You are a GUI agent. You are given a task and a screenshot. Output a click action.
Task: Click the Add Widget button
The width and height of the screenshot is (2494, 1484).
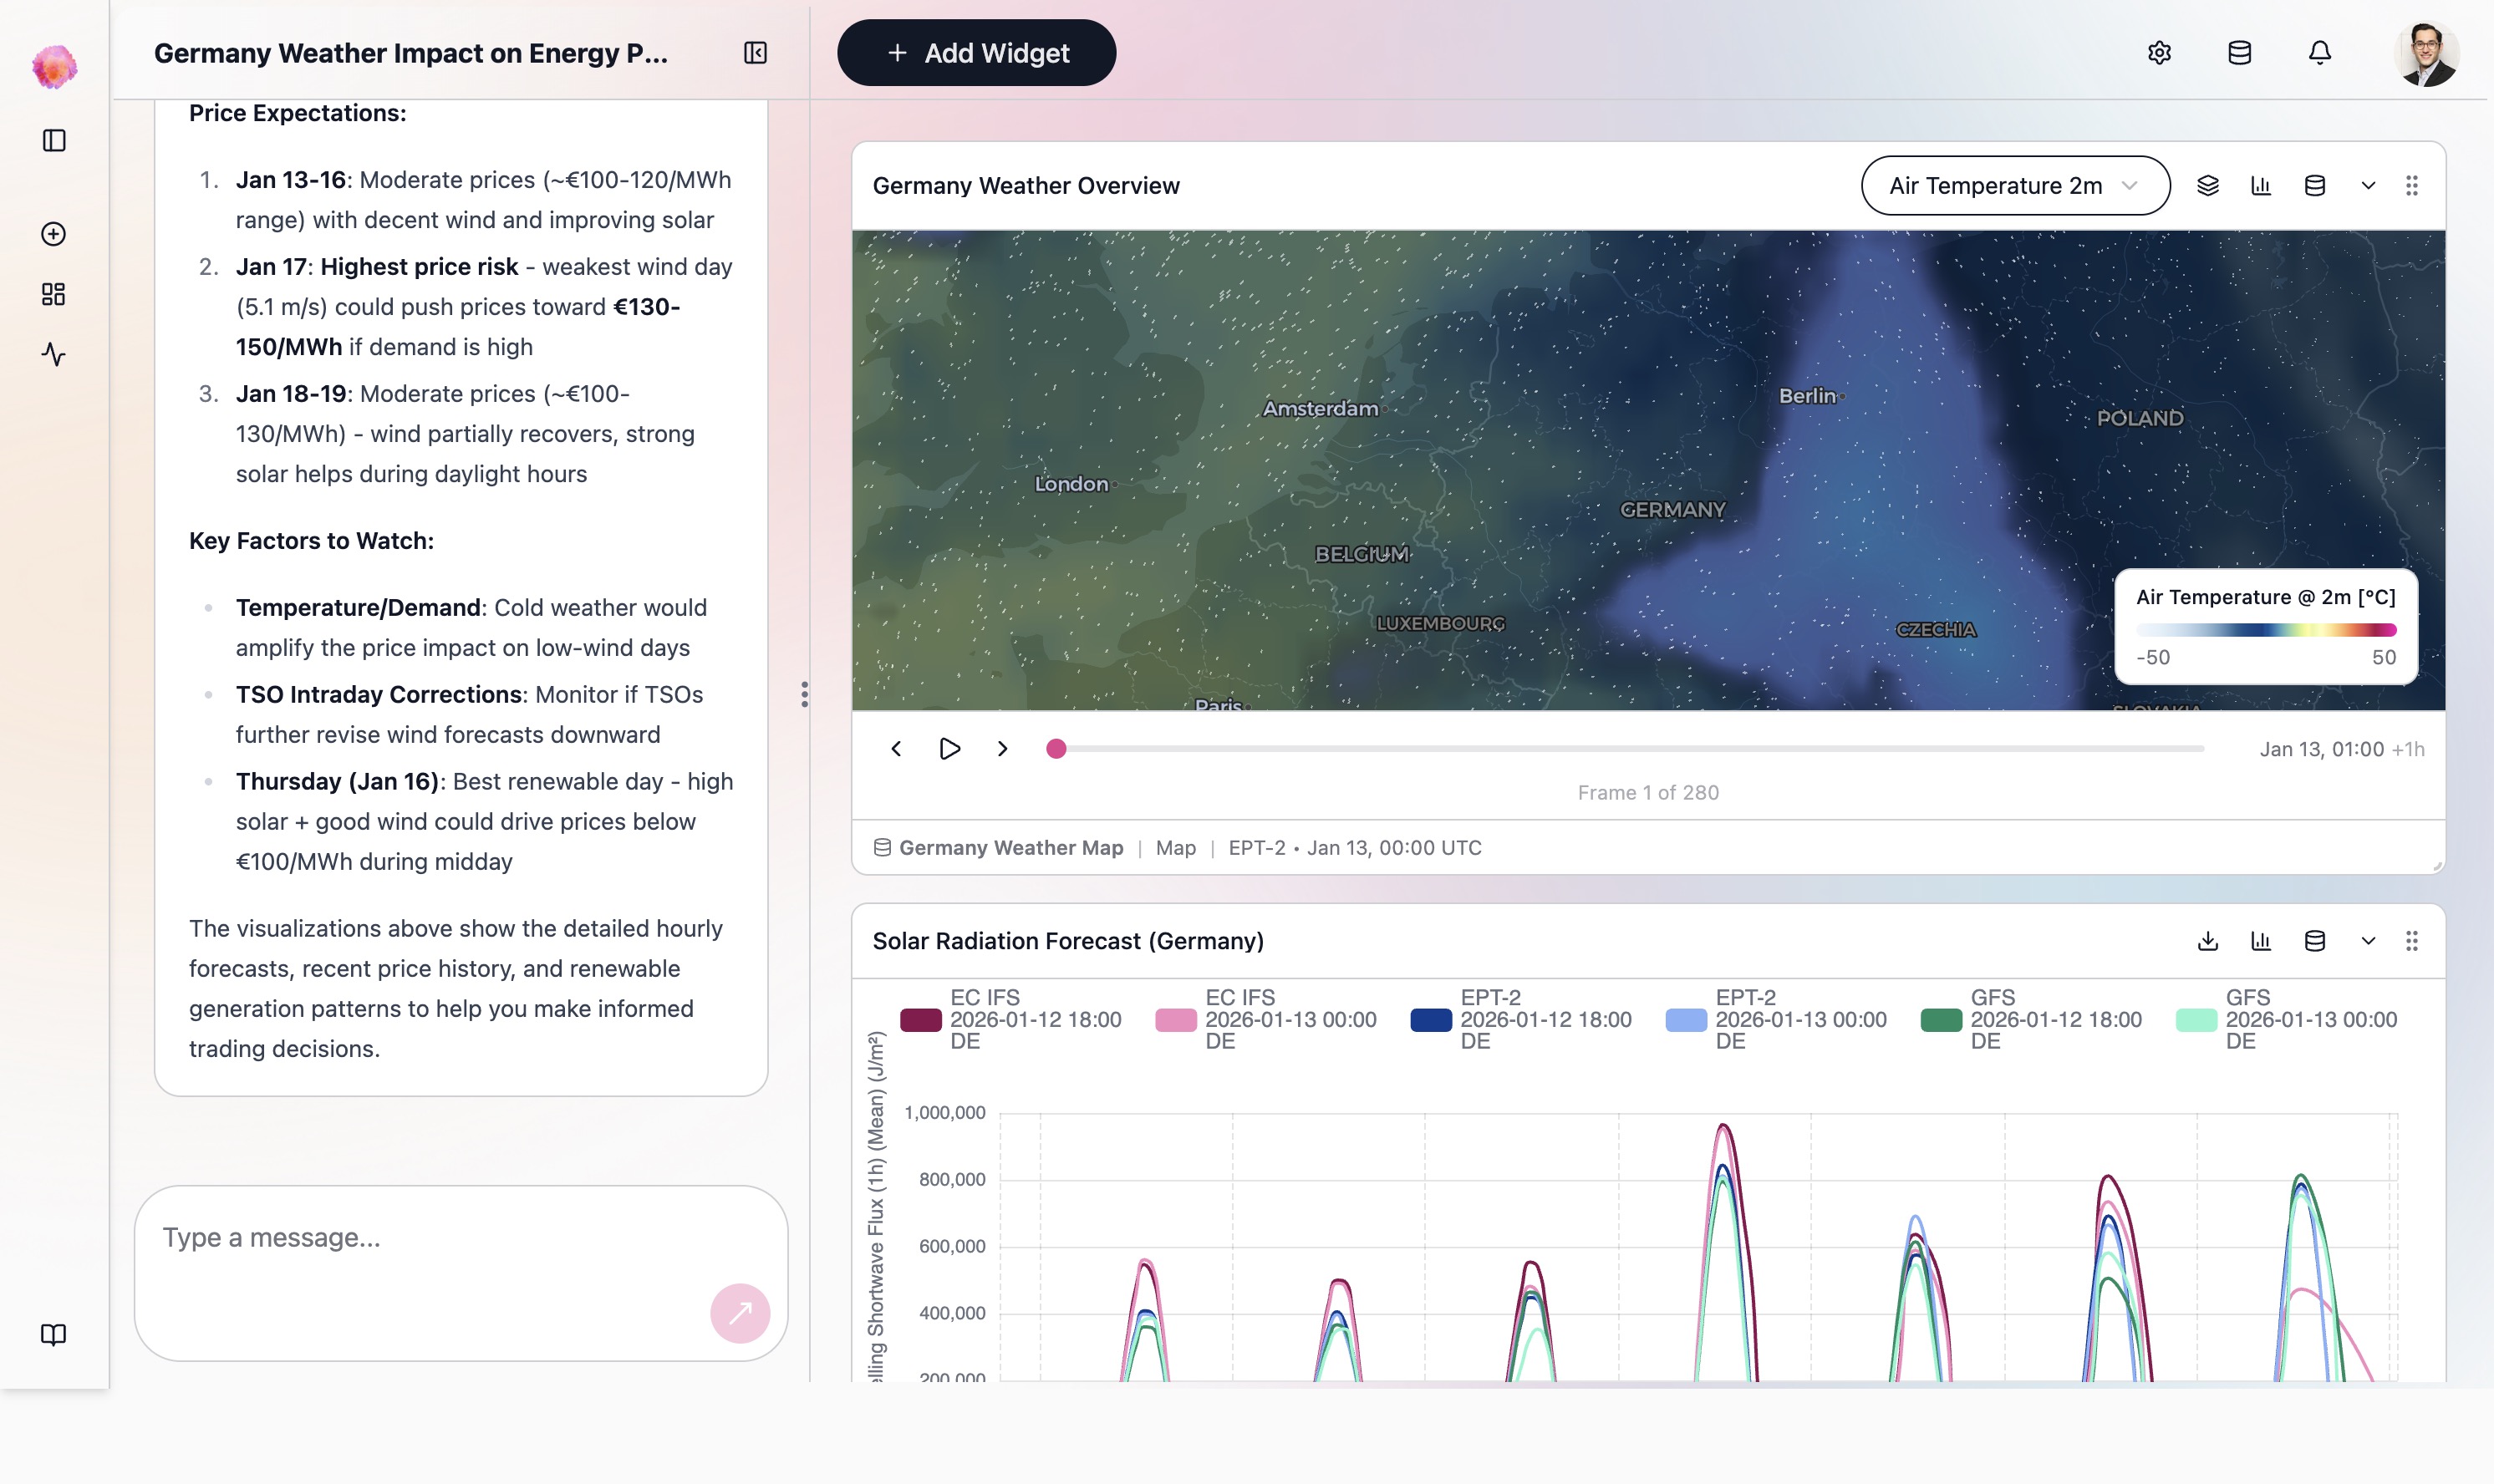[x=976, y=53]
